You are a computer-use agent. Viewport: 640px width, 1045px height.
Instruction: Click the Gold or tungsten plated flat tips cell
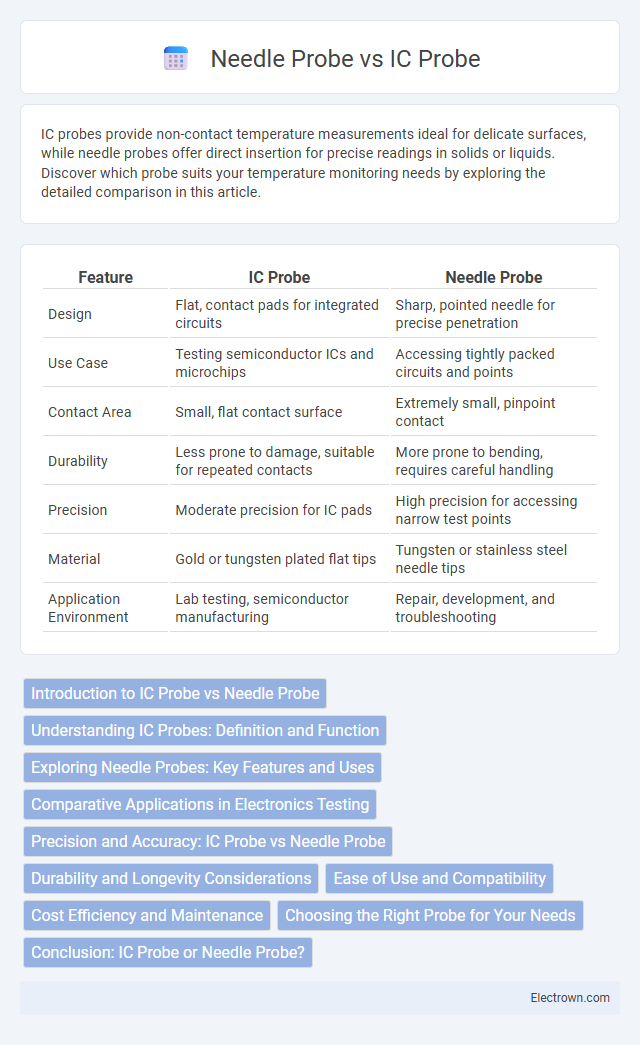[x=275, y=559]
